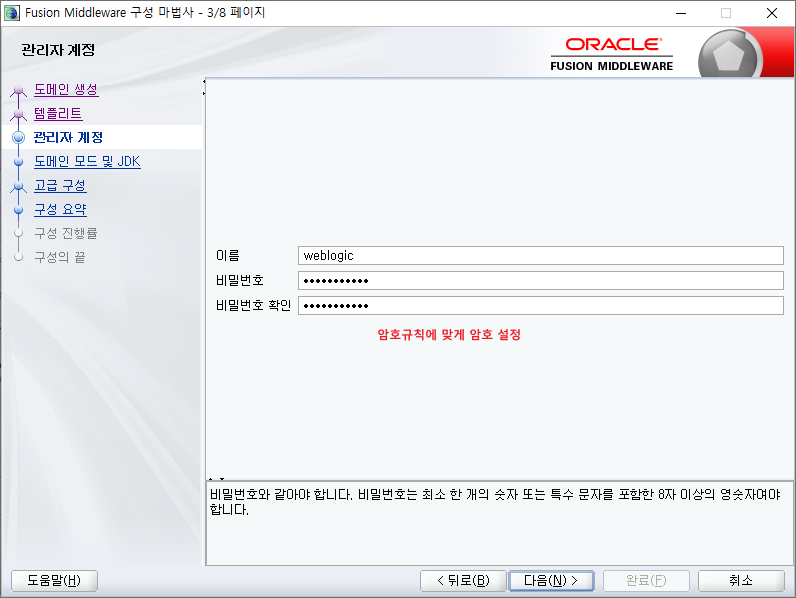Select the 관리자 계정 step in sidebar
Image resolution: width=796 pixels, height=598 pixels.
pyautogui.click(x=68, y=138)
